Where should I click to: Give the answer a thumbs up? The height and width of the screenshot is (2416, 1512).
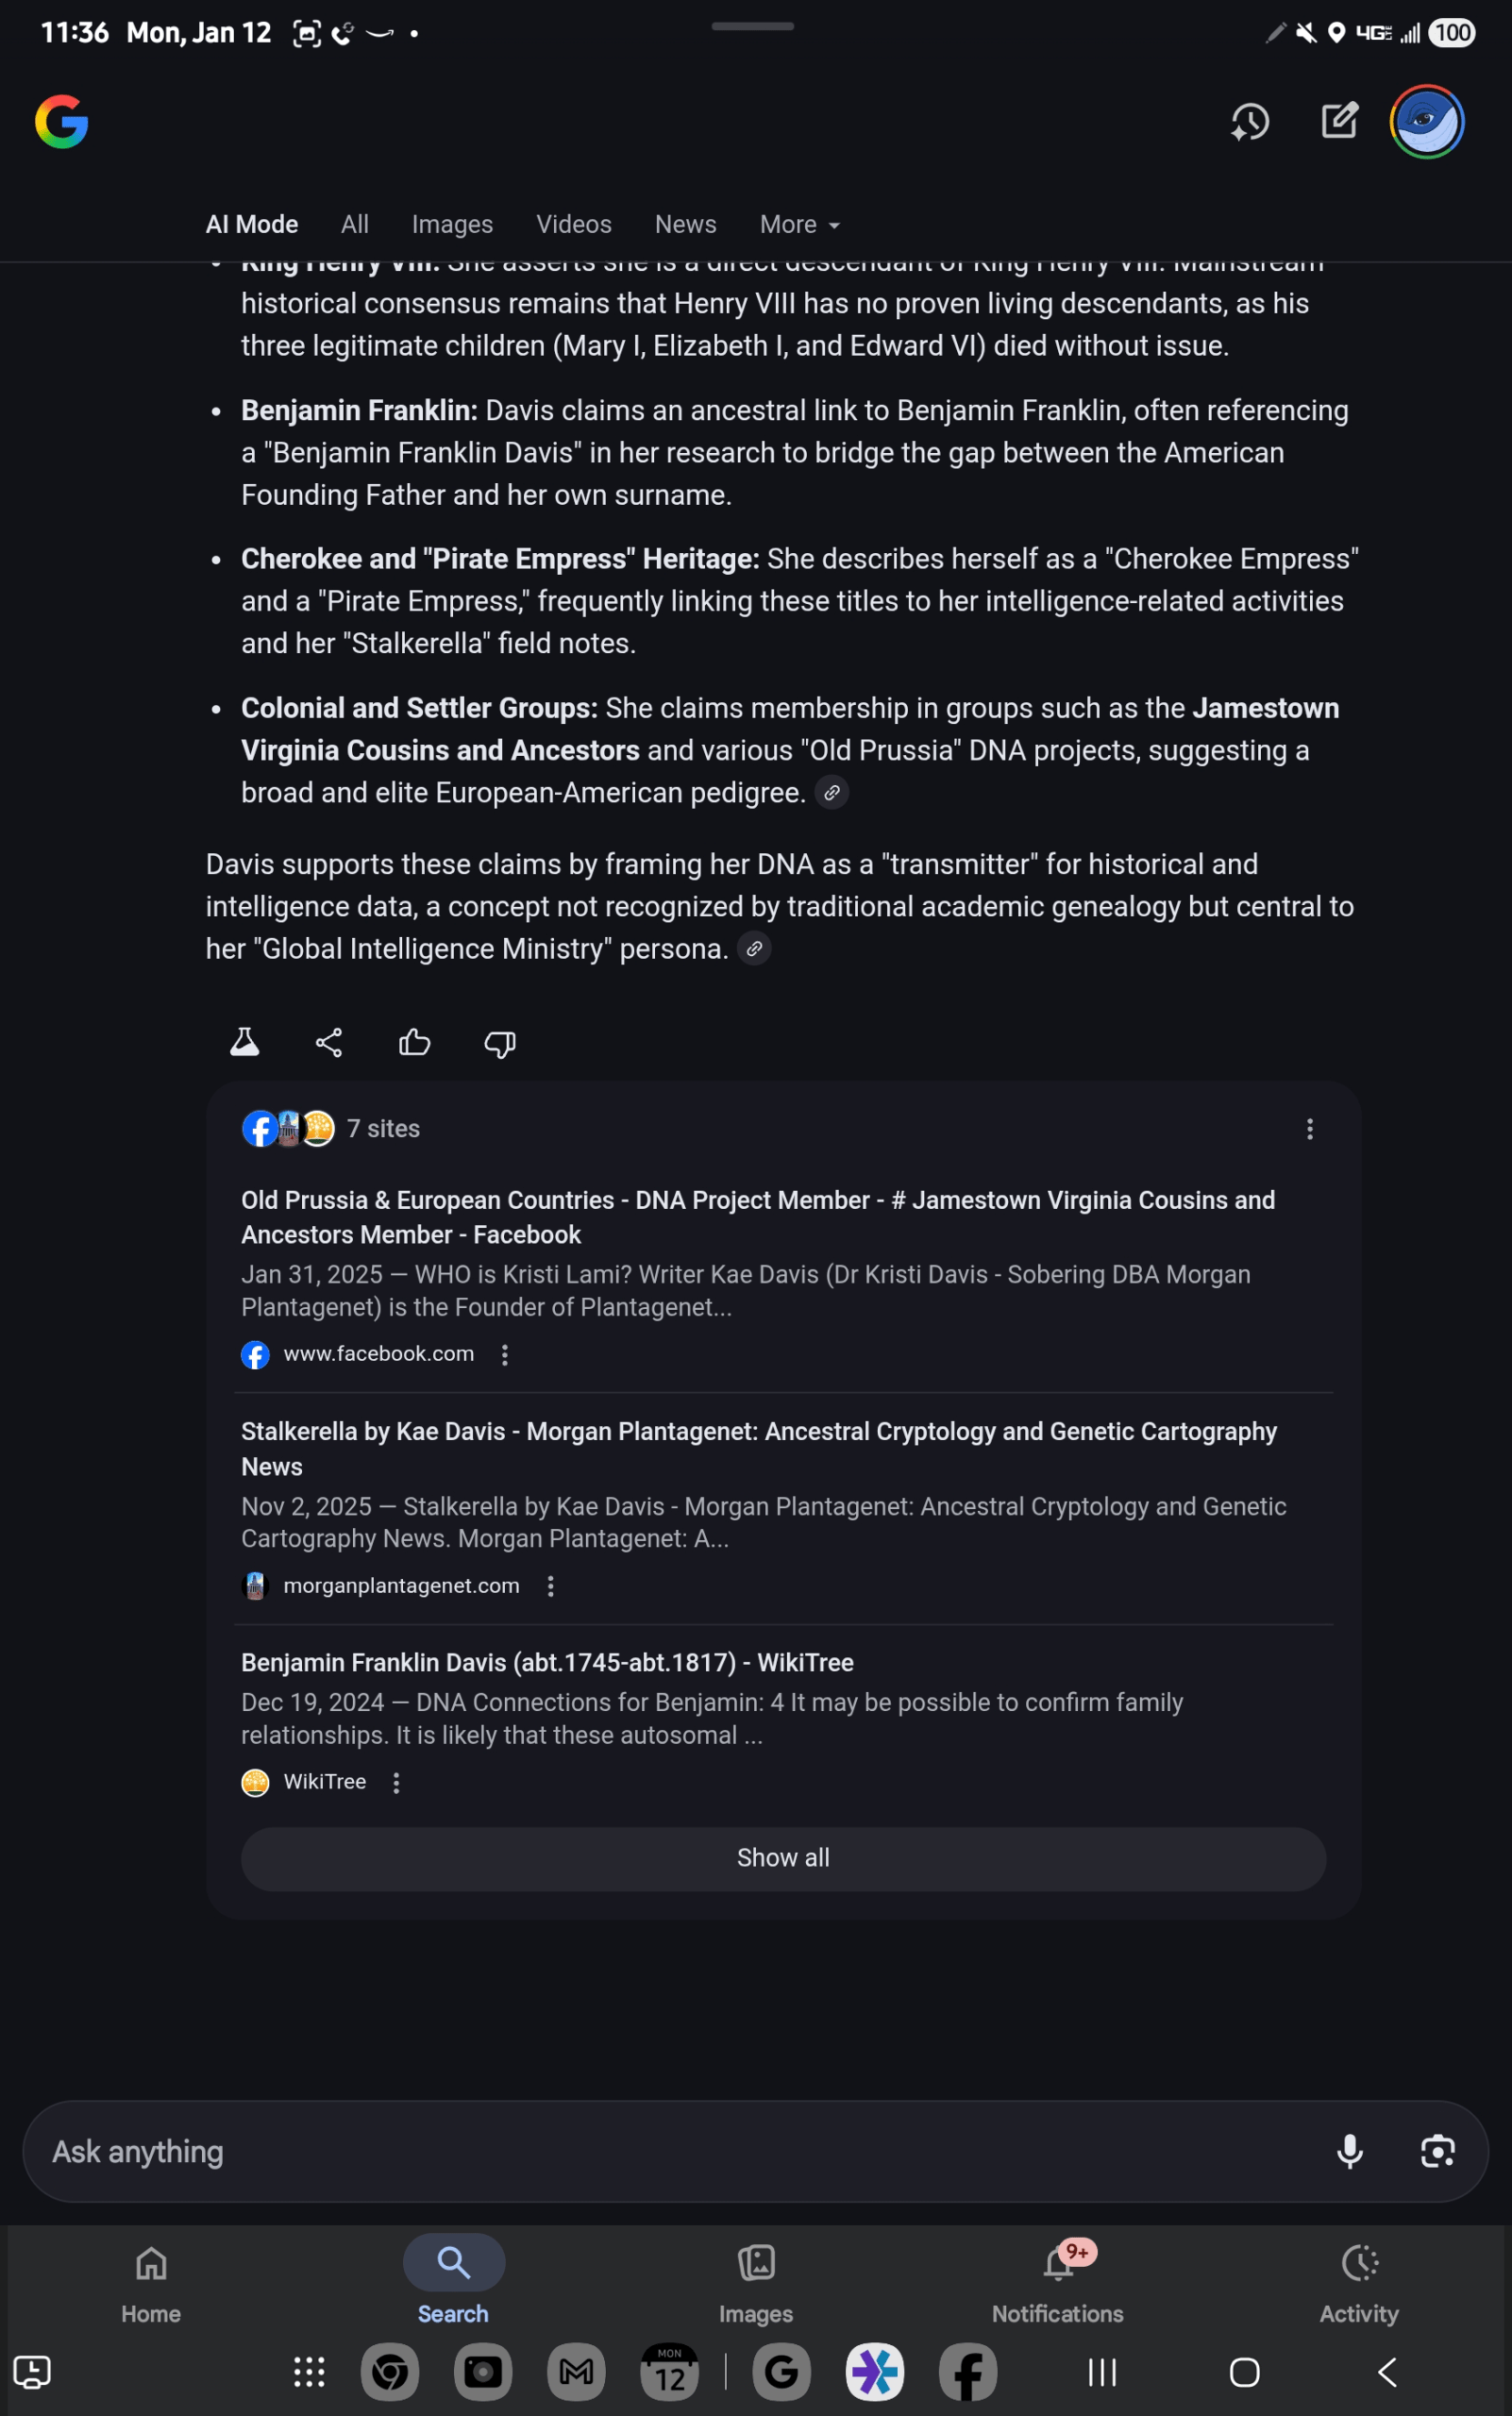point(414,1043)
